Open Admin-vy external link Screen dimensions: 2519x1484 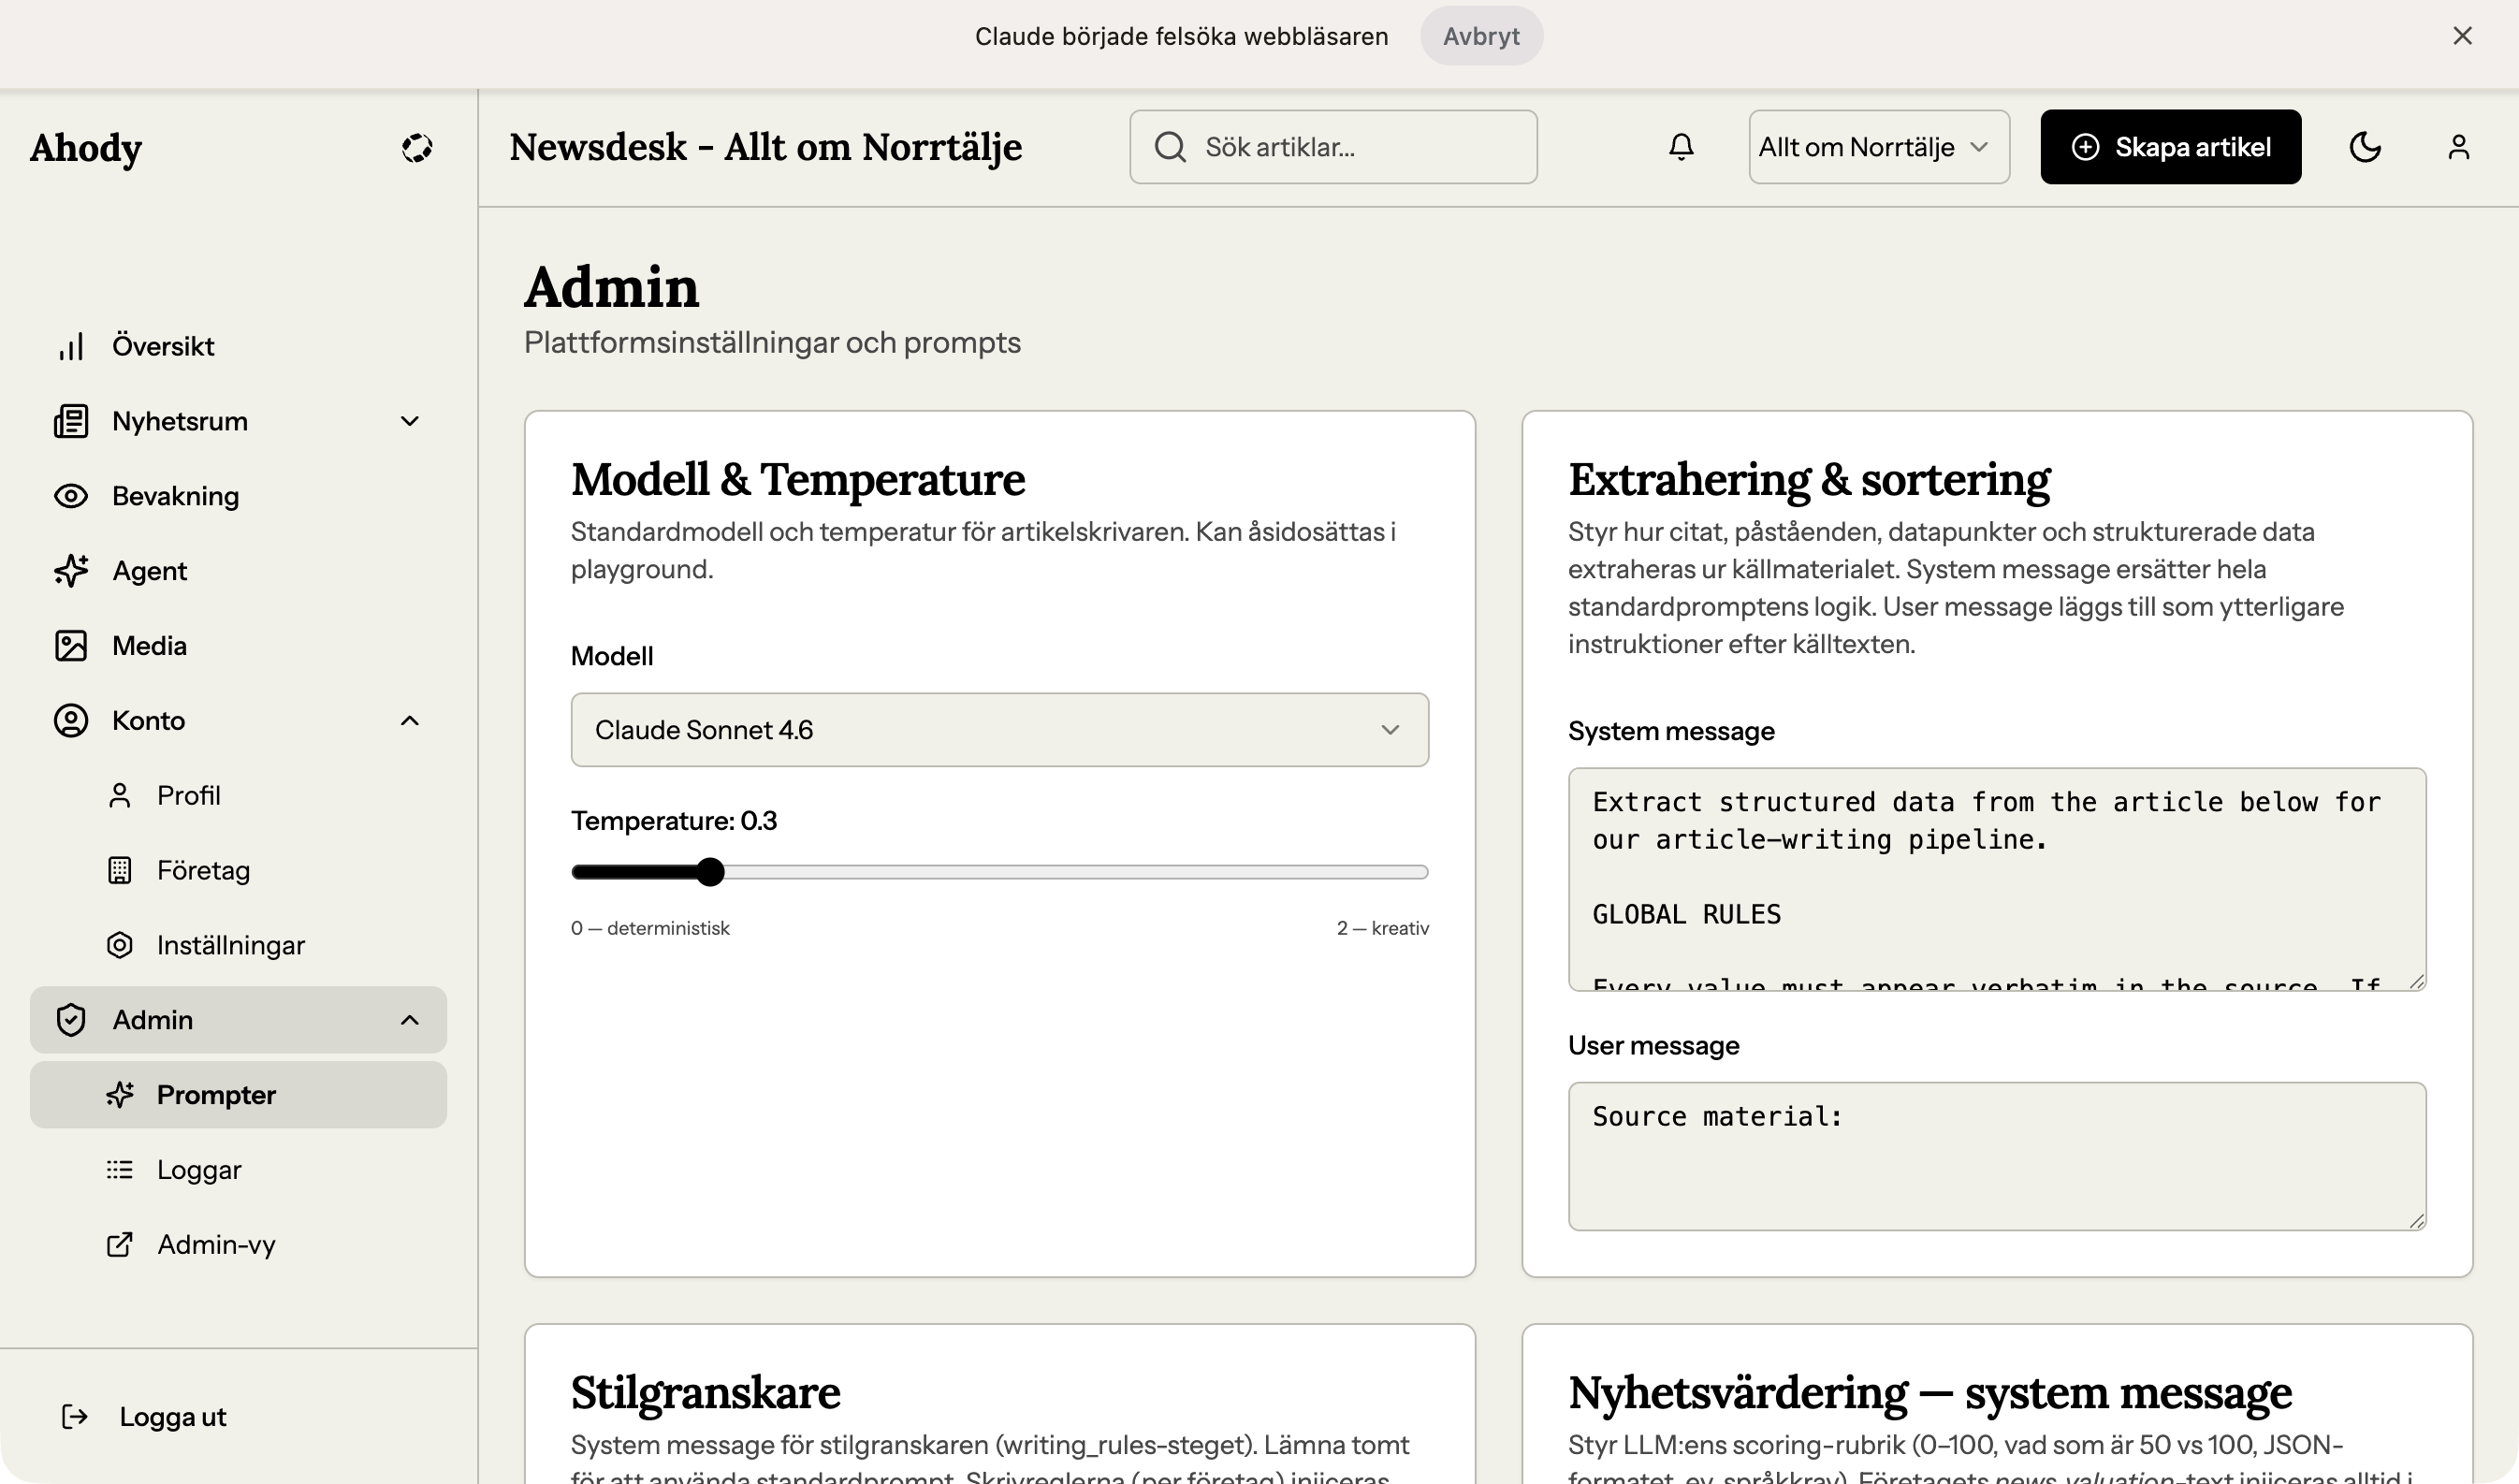(238, 1245)
